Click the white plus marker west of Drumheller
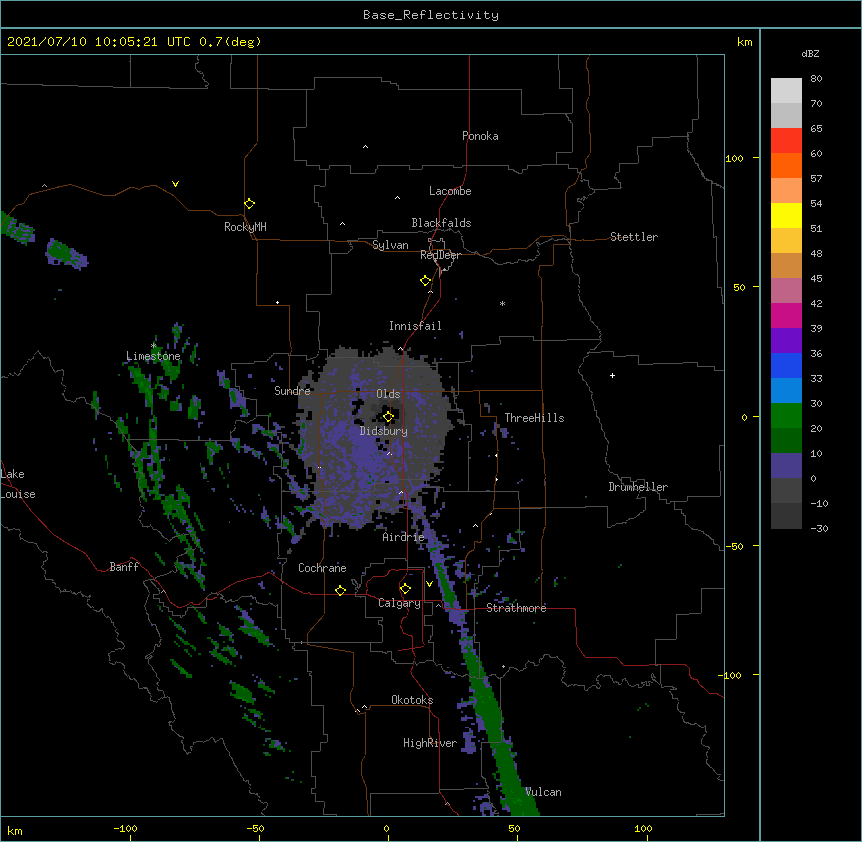 click(x=612, y=375)
